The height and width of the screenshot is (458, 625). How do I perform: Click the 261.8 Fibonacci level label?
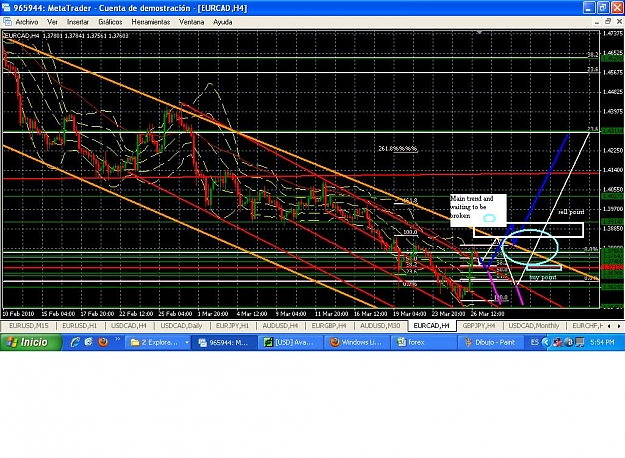(x=397, y=149)
